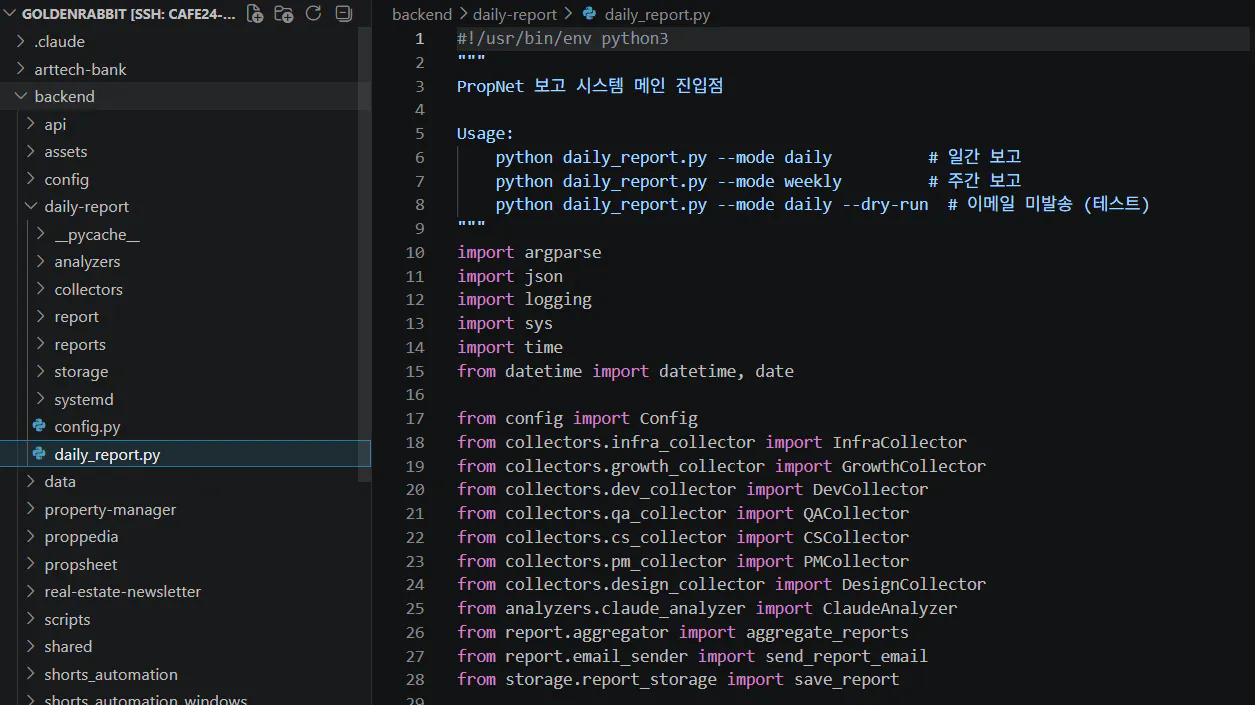Viewport: 1255px width, 705px height.
Task: Click 'json' in the import statement
Action: pos(544,276)
